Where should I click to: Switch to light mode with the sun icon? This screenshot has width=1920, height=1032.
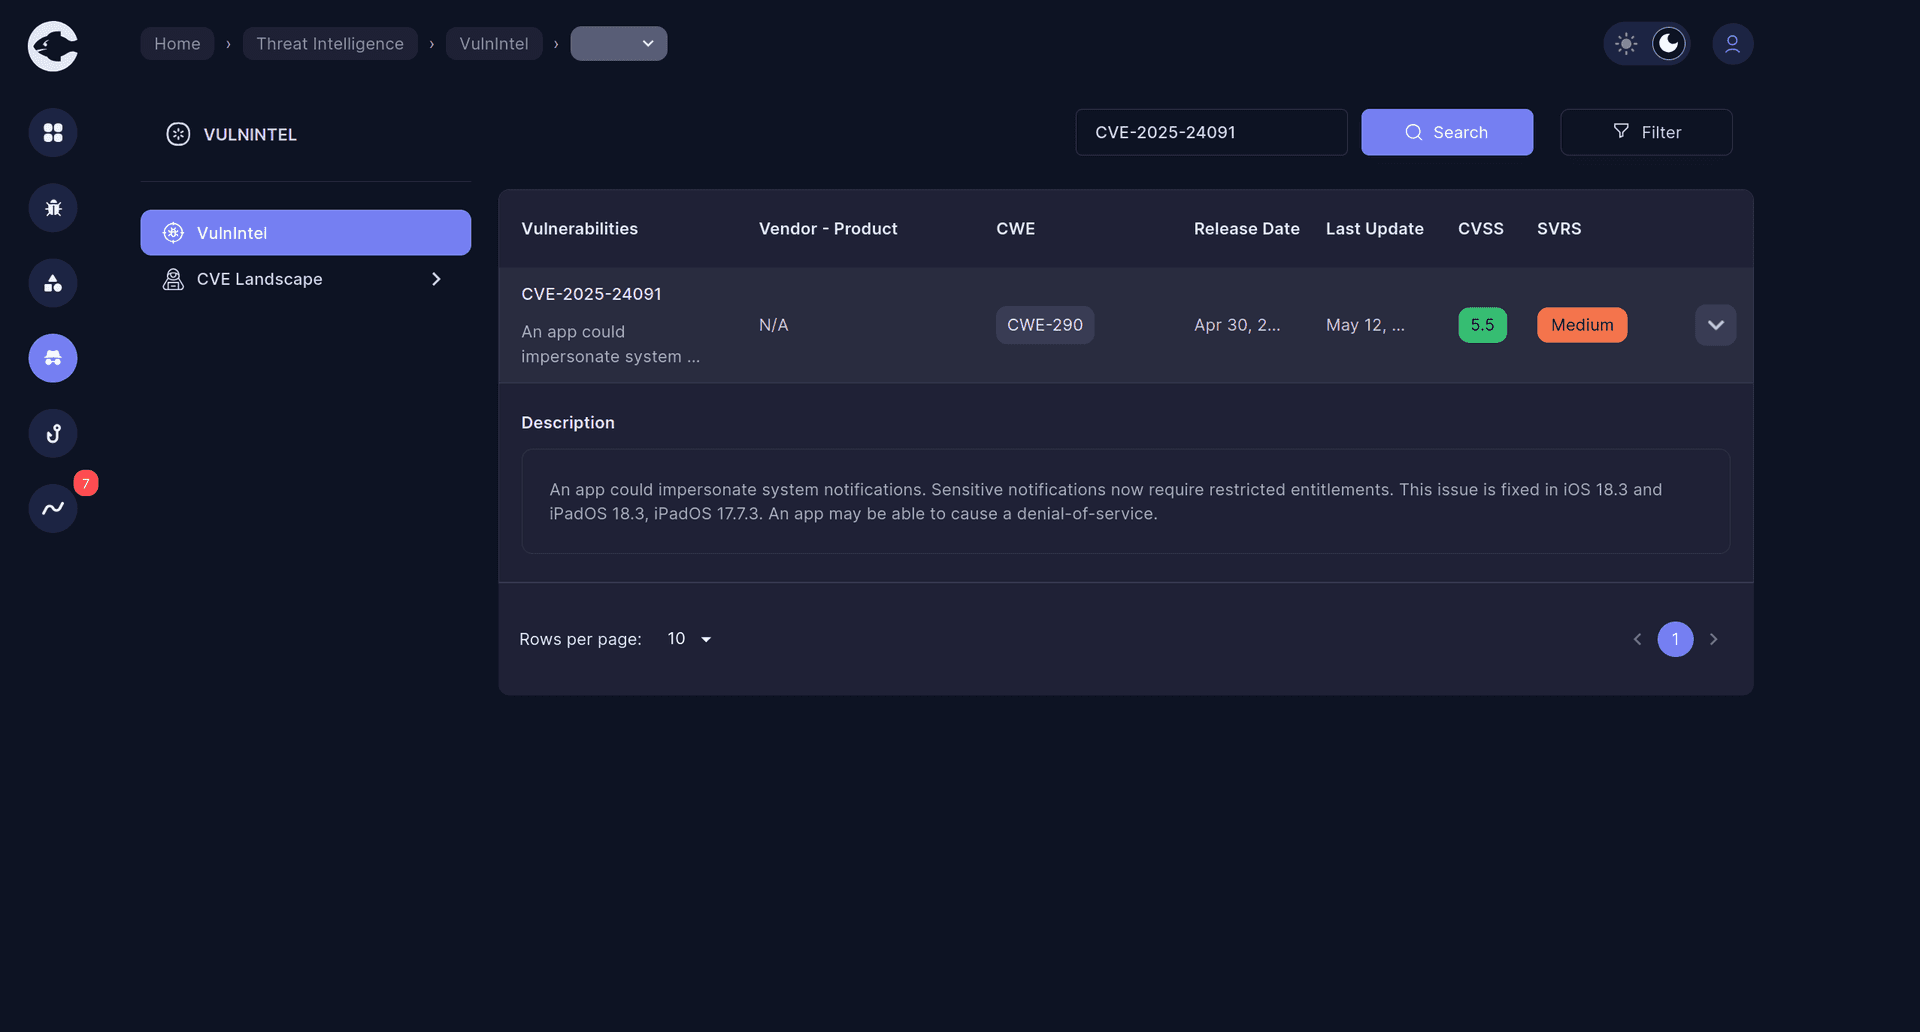tap(1625, 43)
